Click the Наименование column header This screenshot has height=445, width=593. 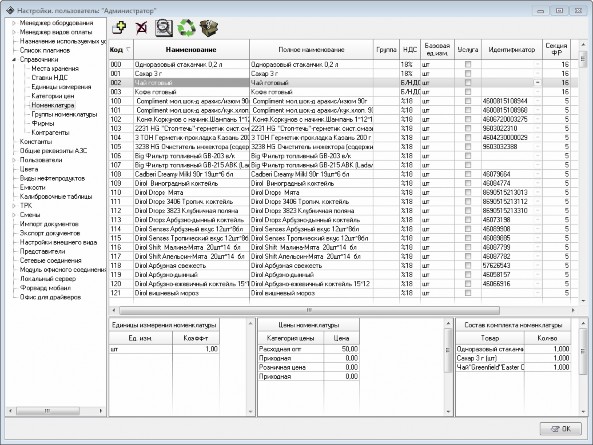pos(191,50)
